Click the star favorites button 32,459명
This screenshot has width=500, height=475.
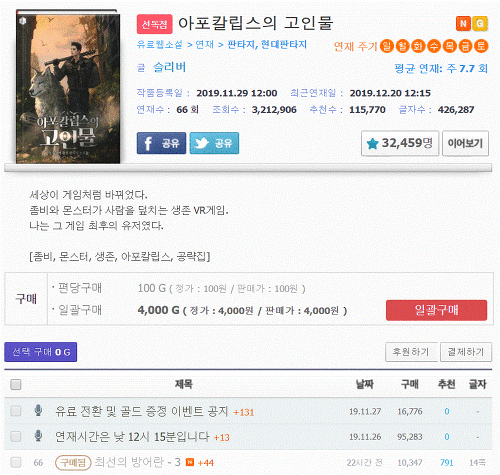click(400, 143)
